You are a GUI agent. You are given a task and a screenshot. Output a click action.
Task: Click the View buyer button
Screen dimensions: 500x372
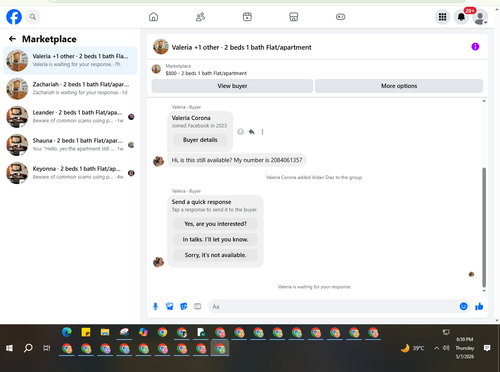coord(232,86)
